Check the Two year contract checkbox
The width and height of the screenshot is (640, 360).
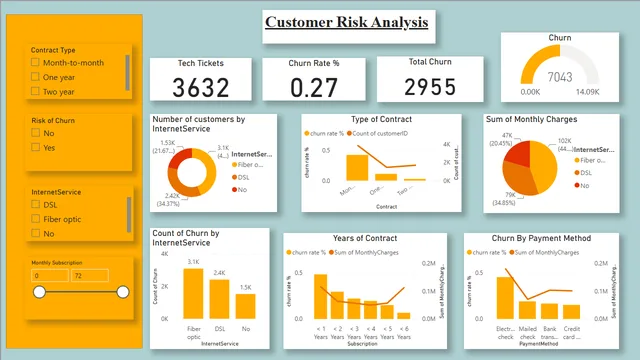35,91
